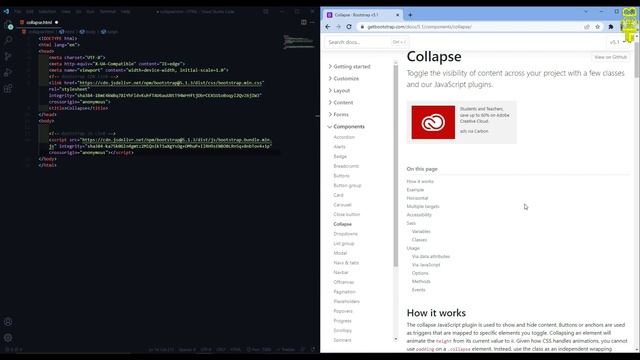Open a new Chrome tab
640x360 pixels.
click(410, 15)
